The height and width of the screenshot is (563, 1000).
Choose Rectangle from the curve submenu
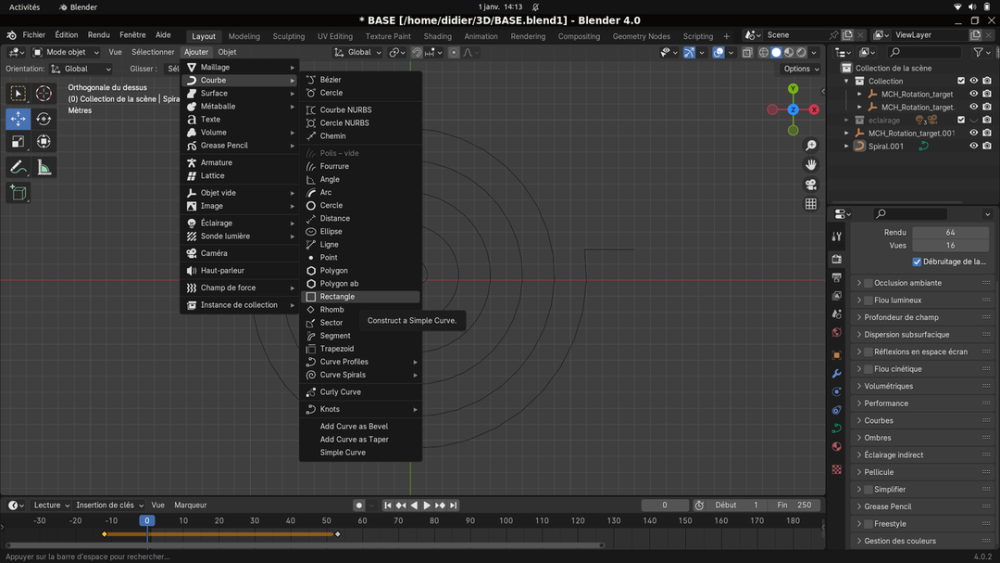(337, 297)
